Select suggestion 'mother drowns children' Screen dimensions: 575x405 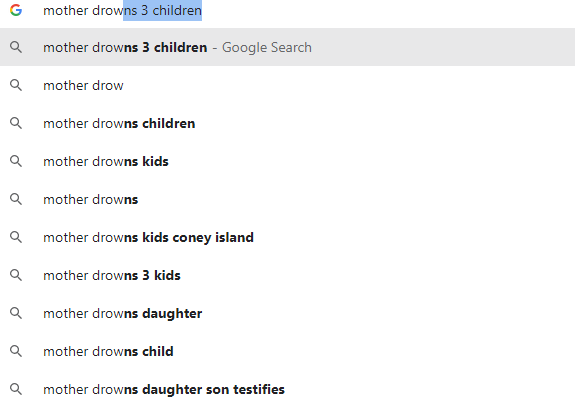(x=288, y=123)
